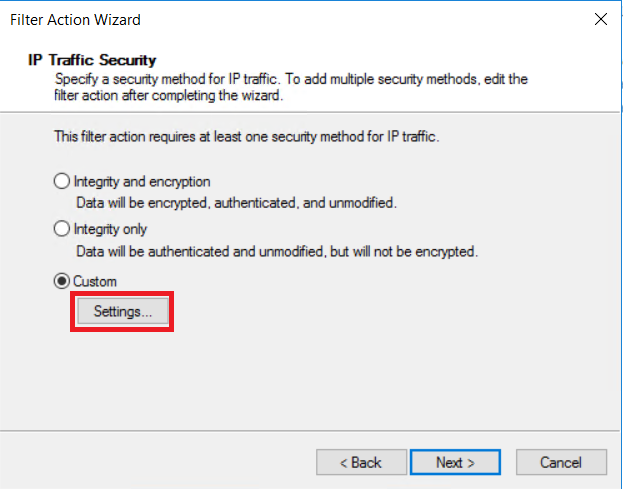Choose the "Integrity only" radio button
Screen dimensions: 623x489
pyautogui.click(x=62, y=229)
